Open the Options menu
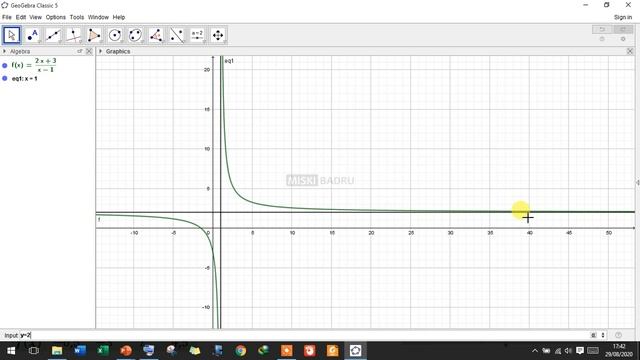Image resolution: width=640 pixels, height=360 pixels. (56, 17)
